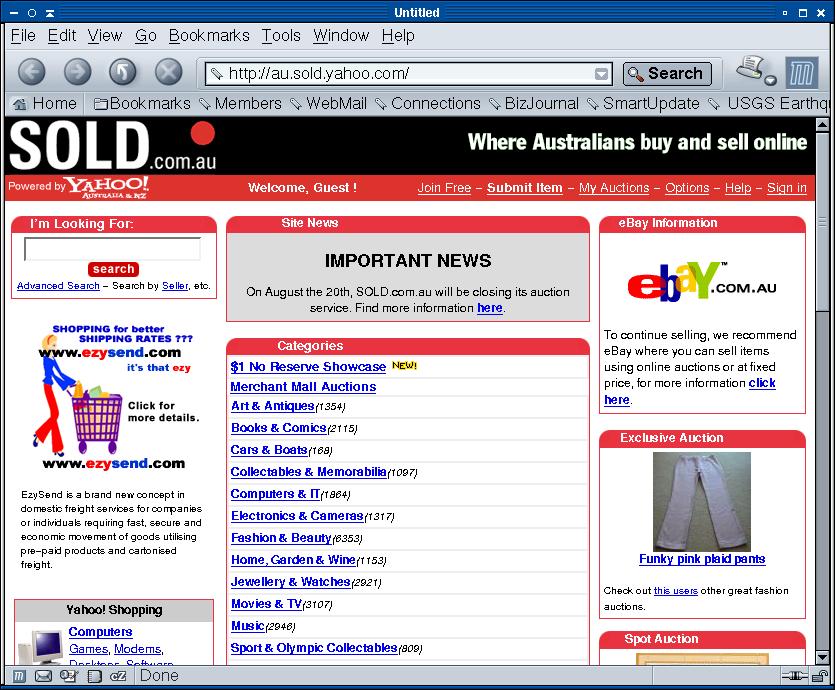Click the red search button on the page
The height and width of the screenshot is (690, 835).
[113, 269]
